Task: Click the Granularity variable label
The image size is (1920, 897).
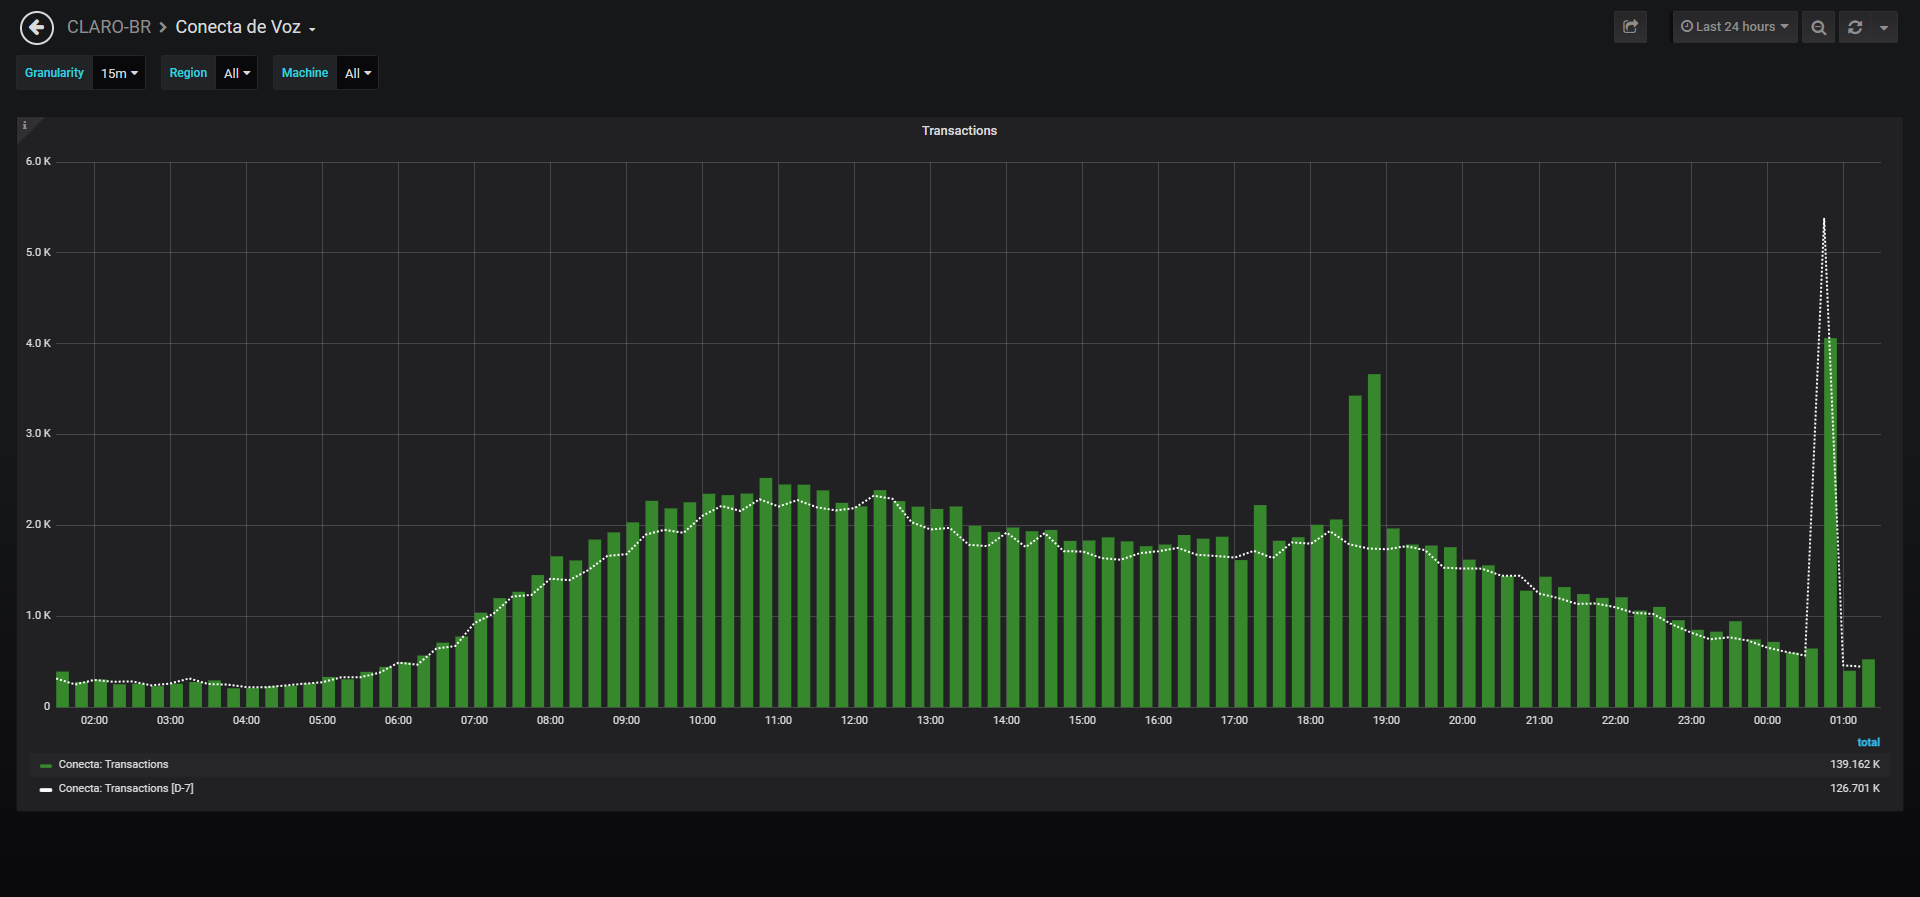Action: tap(55, 73)
